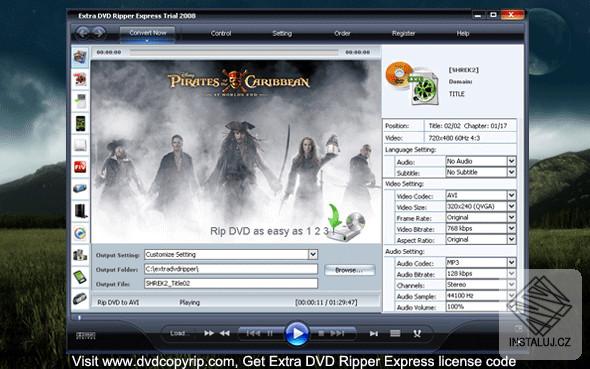Click the rewind double-arrow button
The width and height of the screenshot is (590, 369).
225,333
